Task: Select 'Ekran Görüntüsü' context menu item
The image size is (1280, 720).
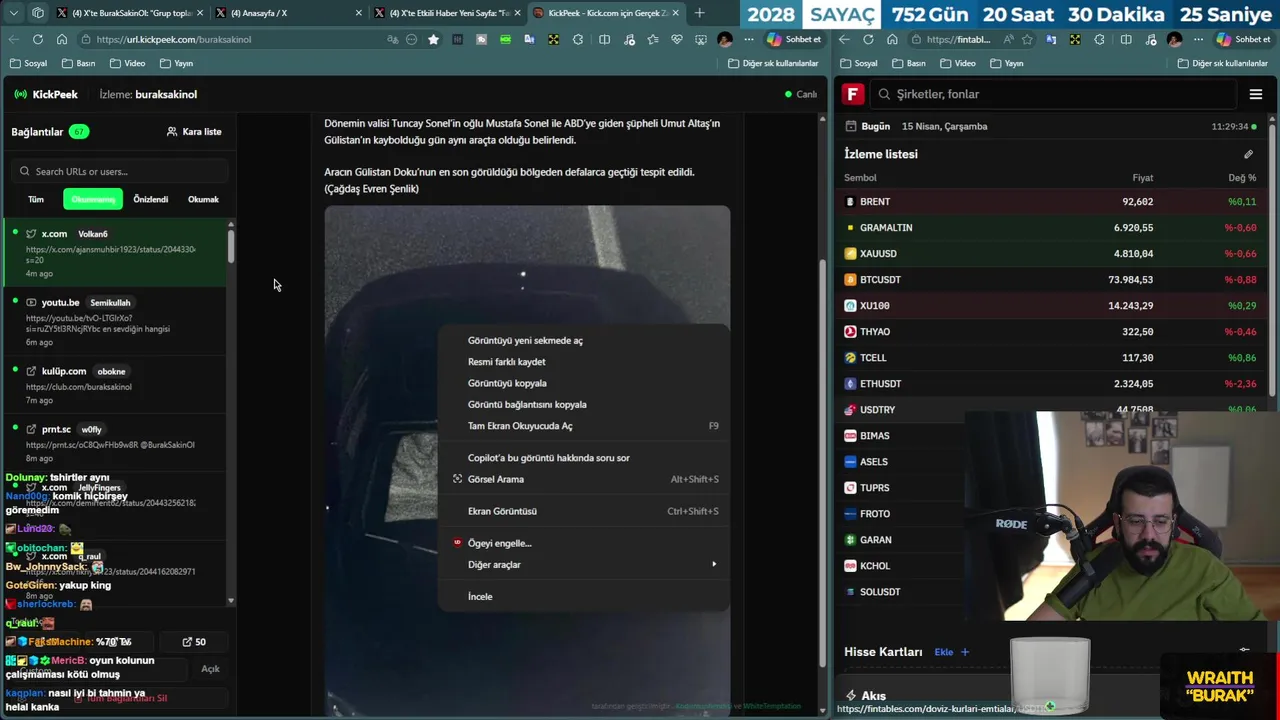Action: coord(583,511)
